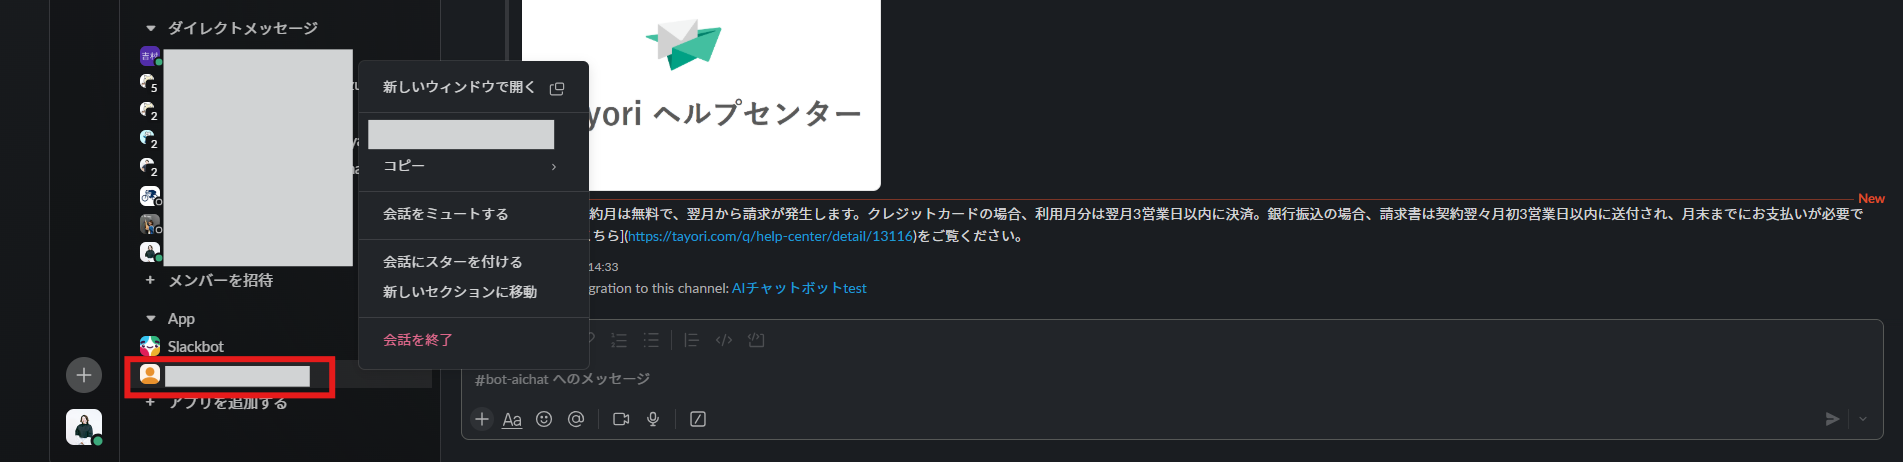Viewport: 1903px width, 462px height.
Task: Click the plus attachment button in composer
Action: pyautogui.click(x=482, y=419)
